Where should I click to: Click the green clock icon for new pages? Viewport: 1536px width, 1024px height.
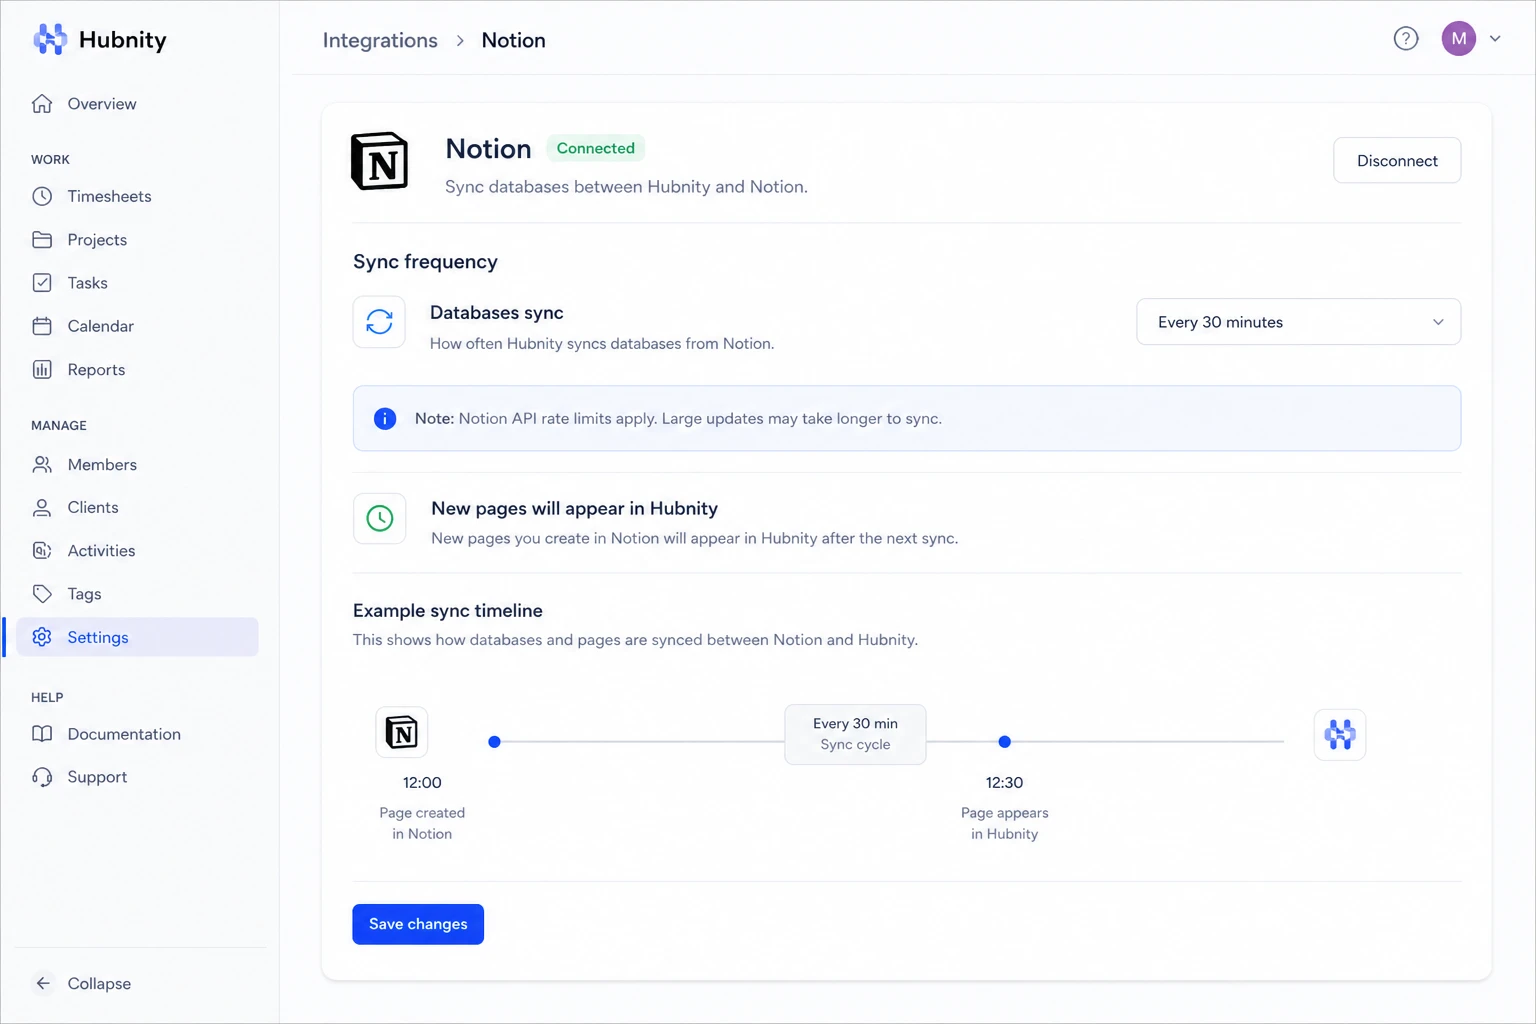380,518
